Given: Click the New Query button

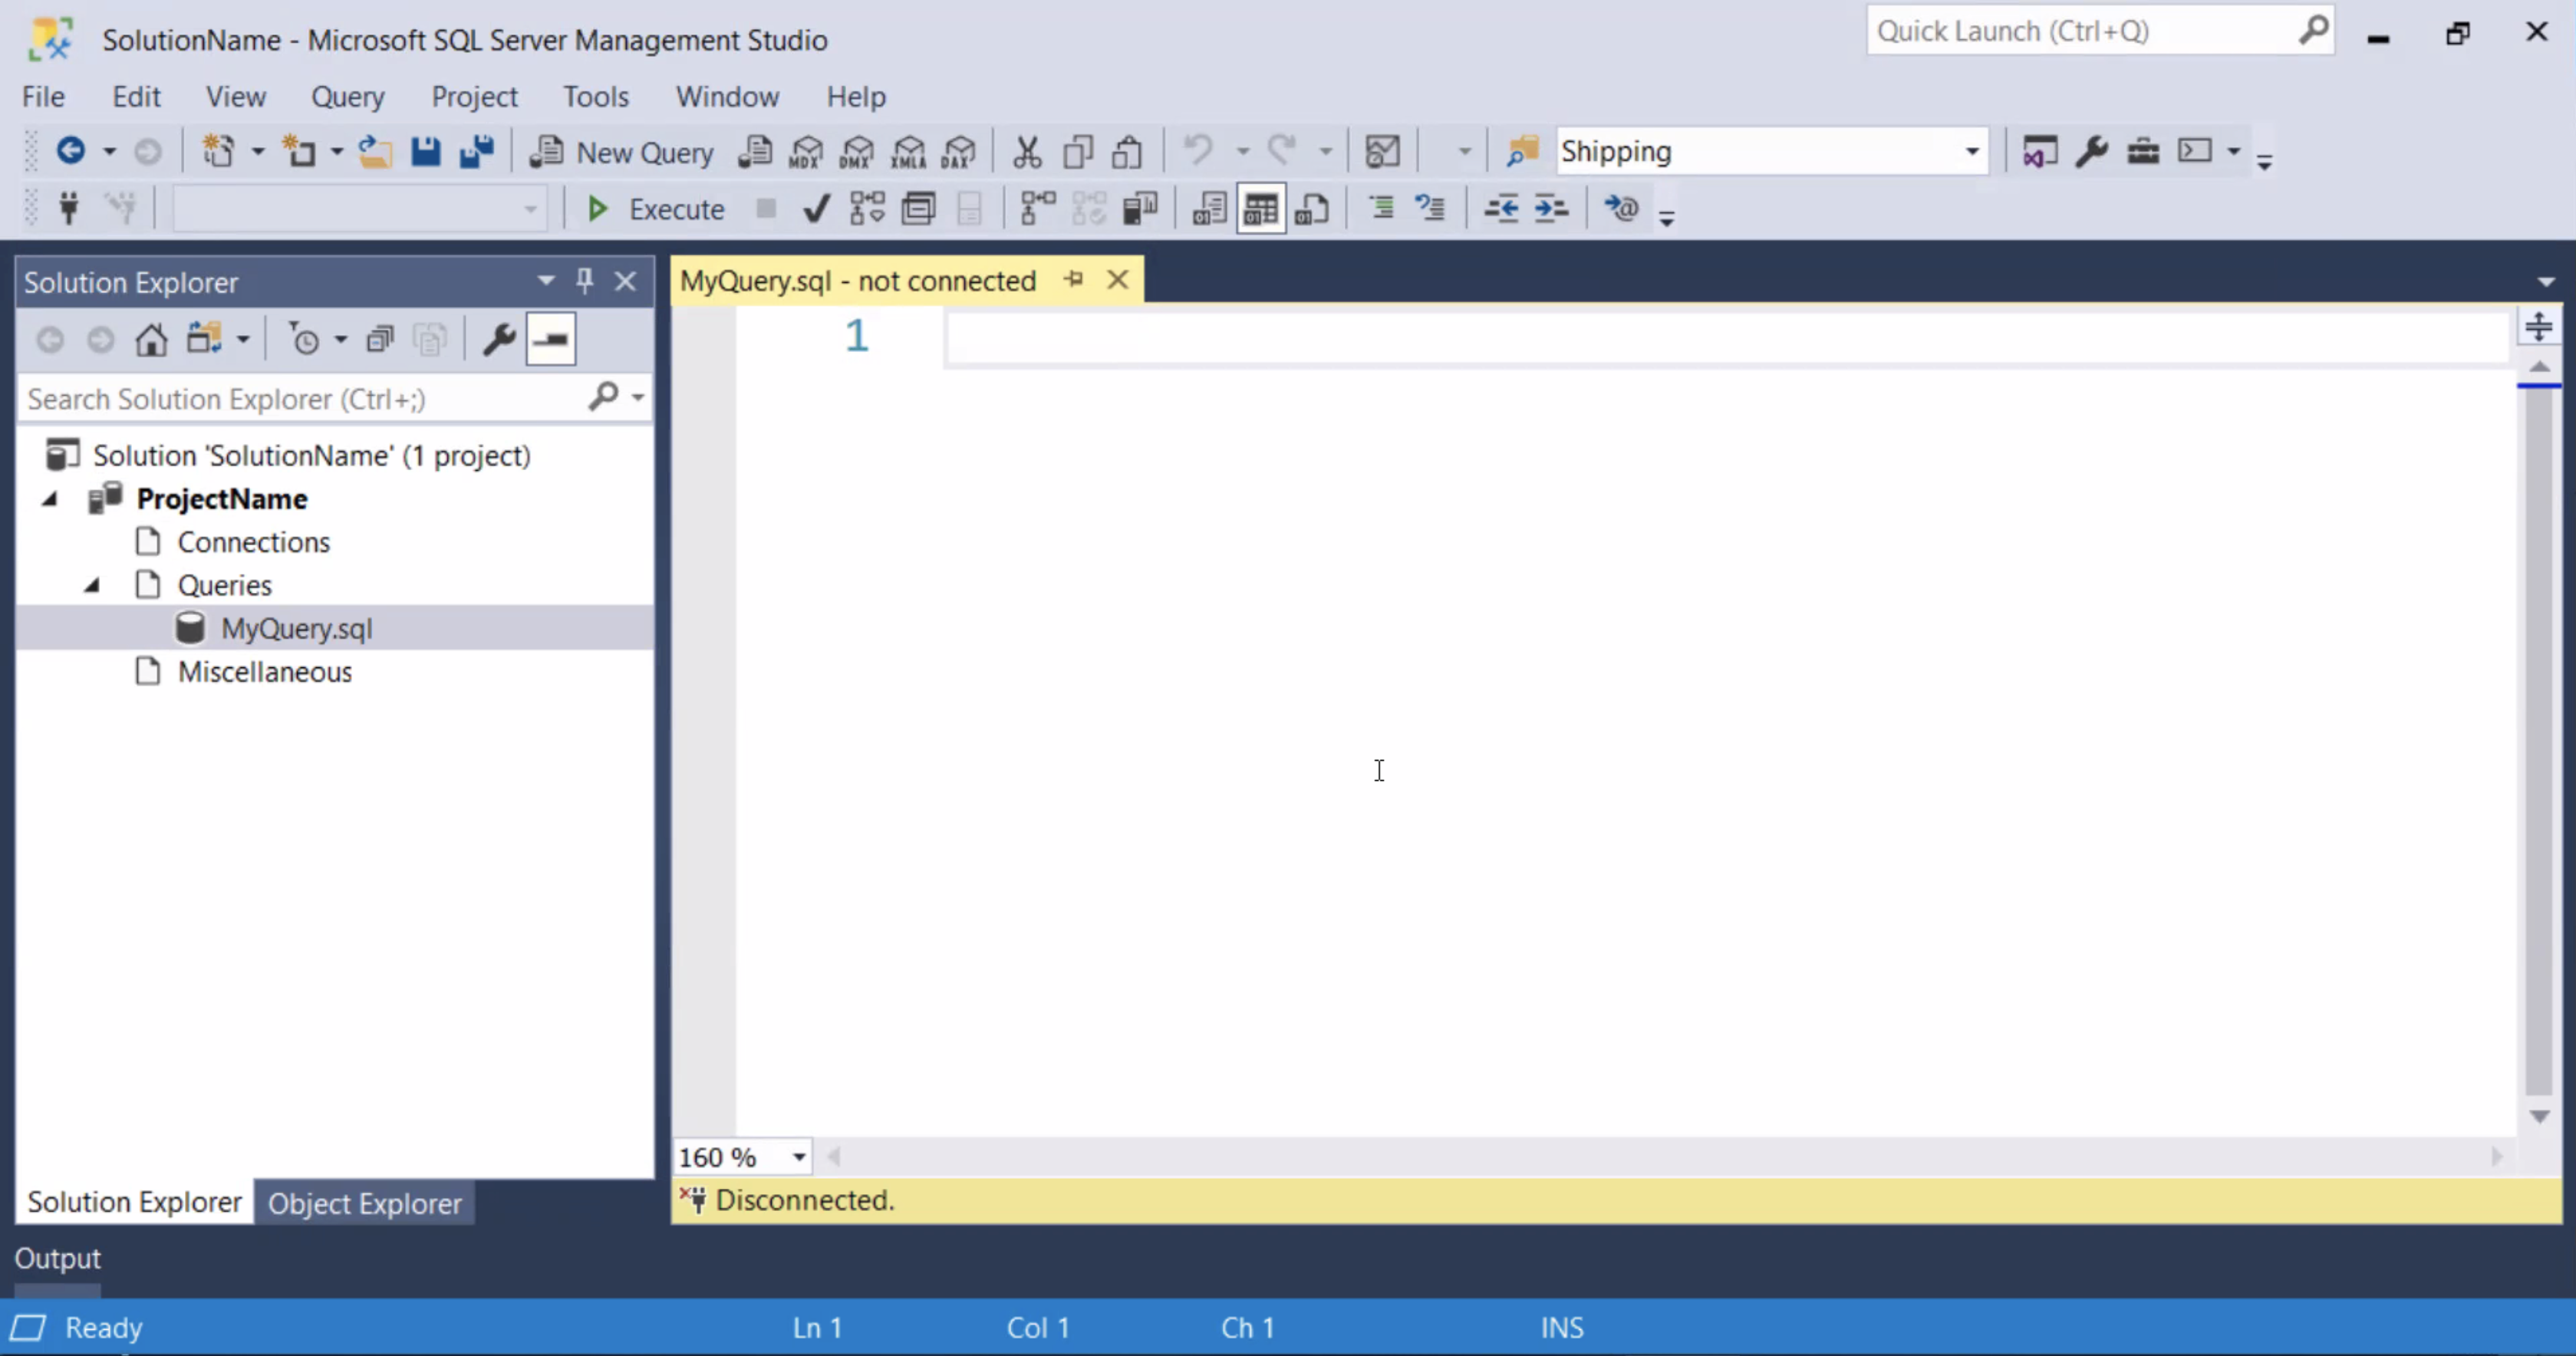Looking at the screenshot, I should (x=622, y=152).
